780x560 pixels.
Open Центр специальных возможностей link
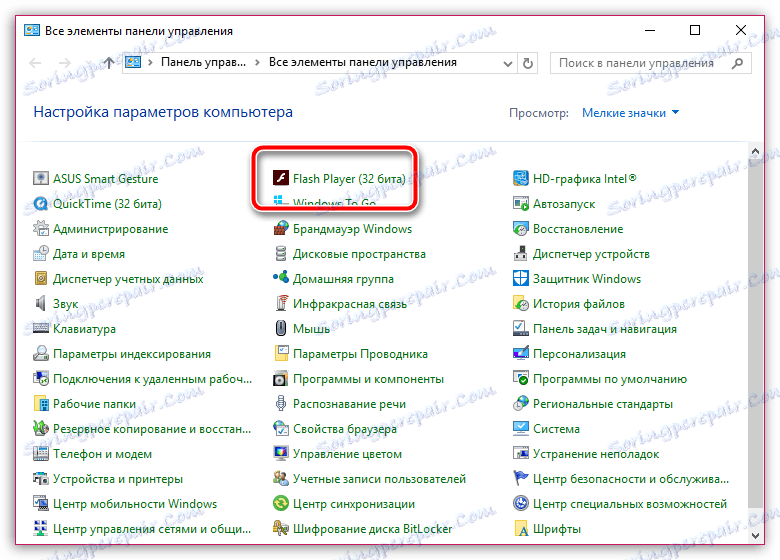629,503
